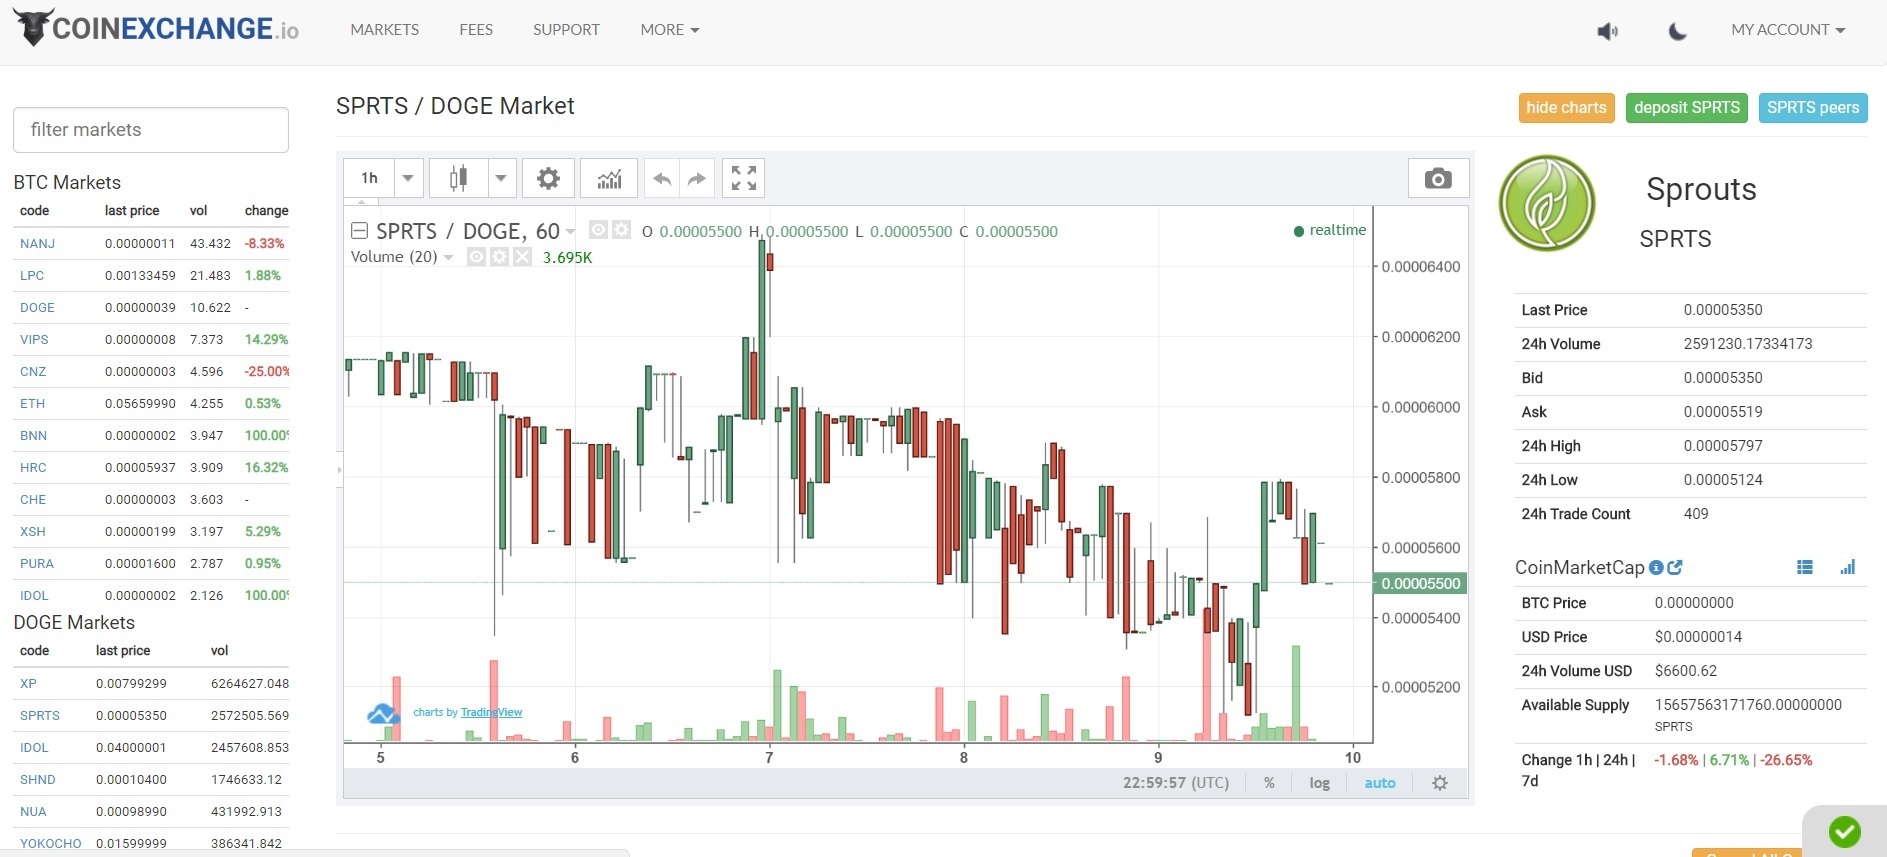Remove Volume indicator with X icon
Screen dimensions: 1887x857
(522, 257)
